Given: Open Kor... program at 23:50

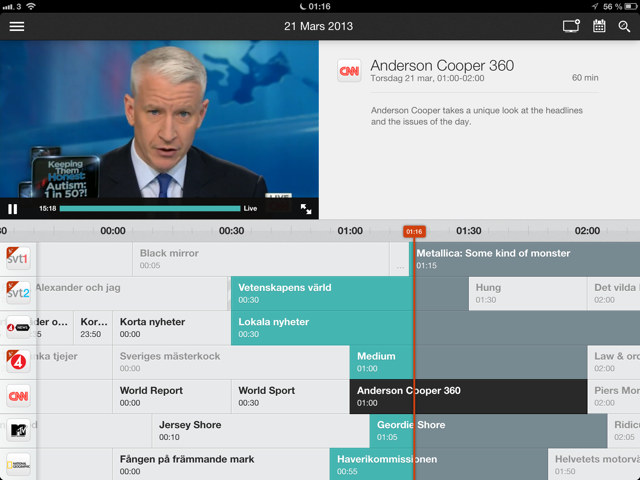Looking at the screenshot, I should click(93, 327).
